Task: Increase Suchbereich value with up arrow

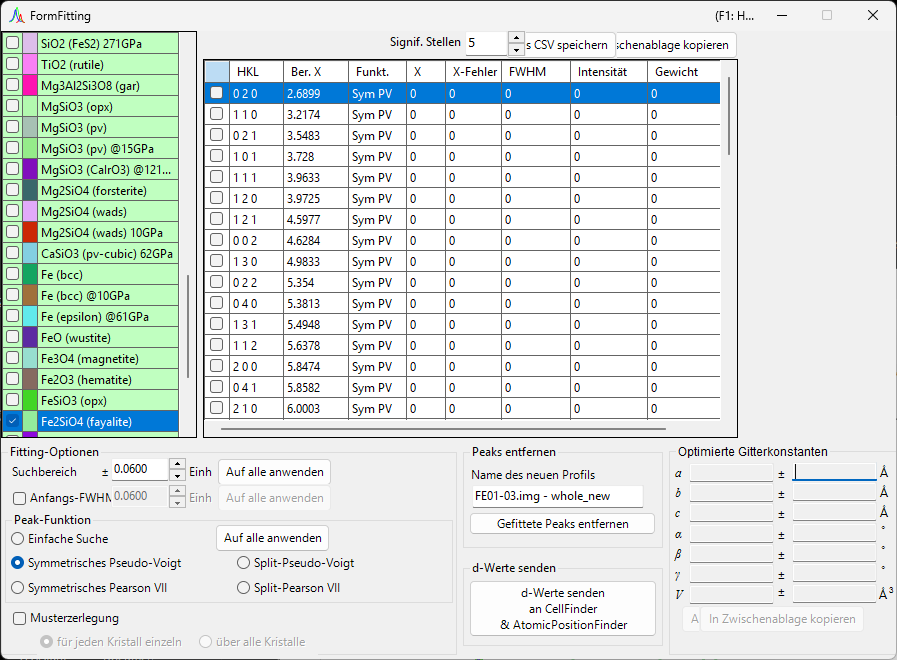Action: pos(177,464)
